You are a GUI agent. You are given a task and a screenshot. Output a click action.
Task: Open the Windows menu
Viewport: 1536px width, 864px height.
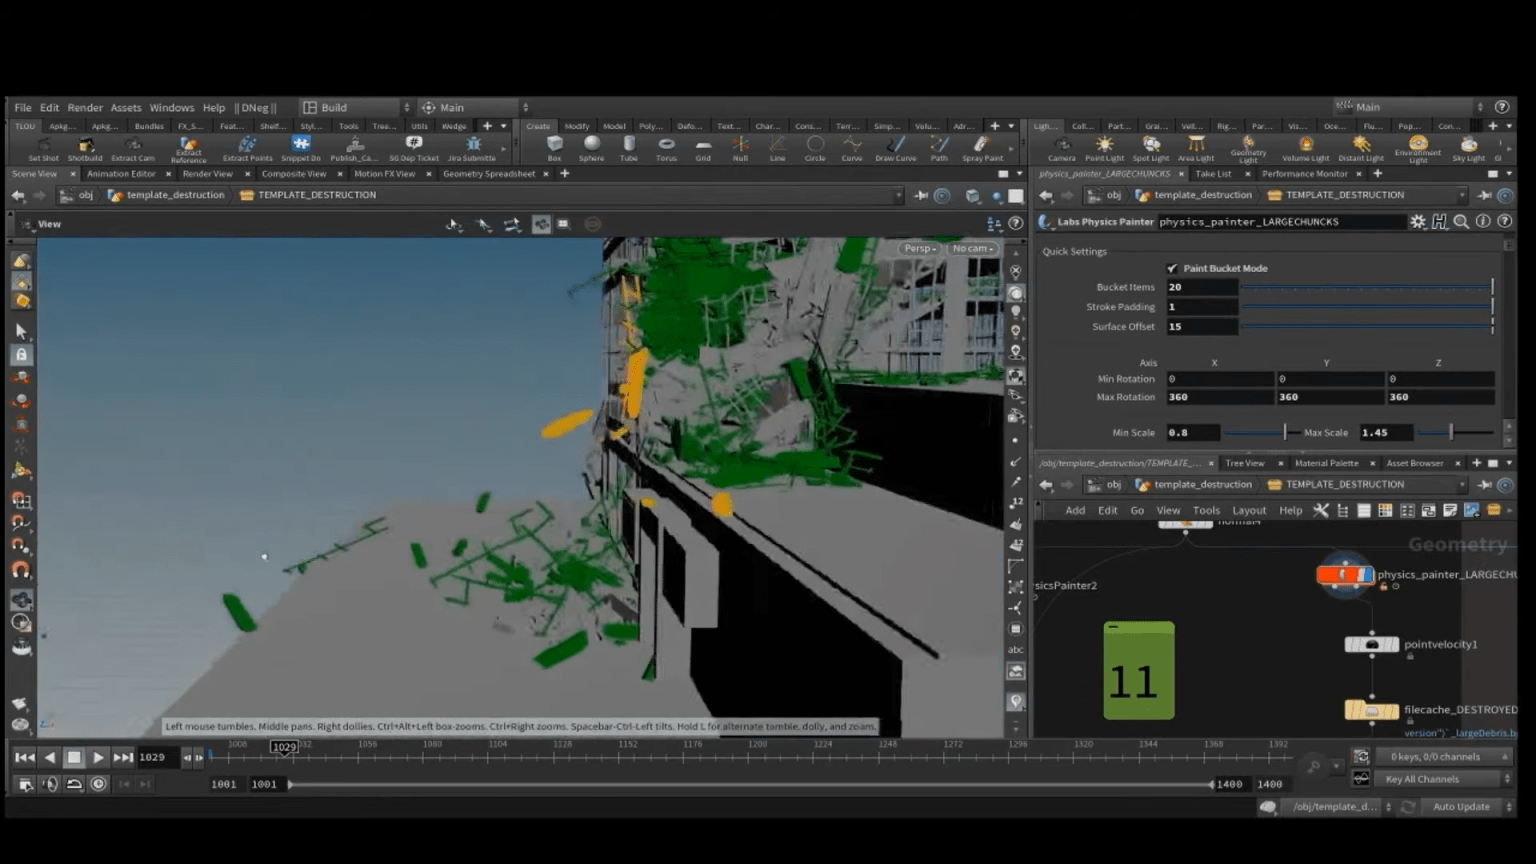[171, 107]
